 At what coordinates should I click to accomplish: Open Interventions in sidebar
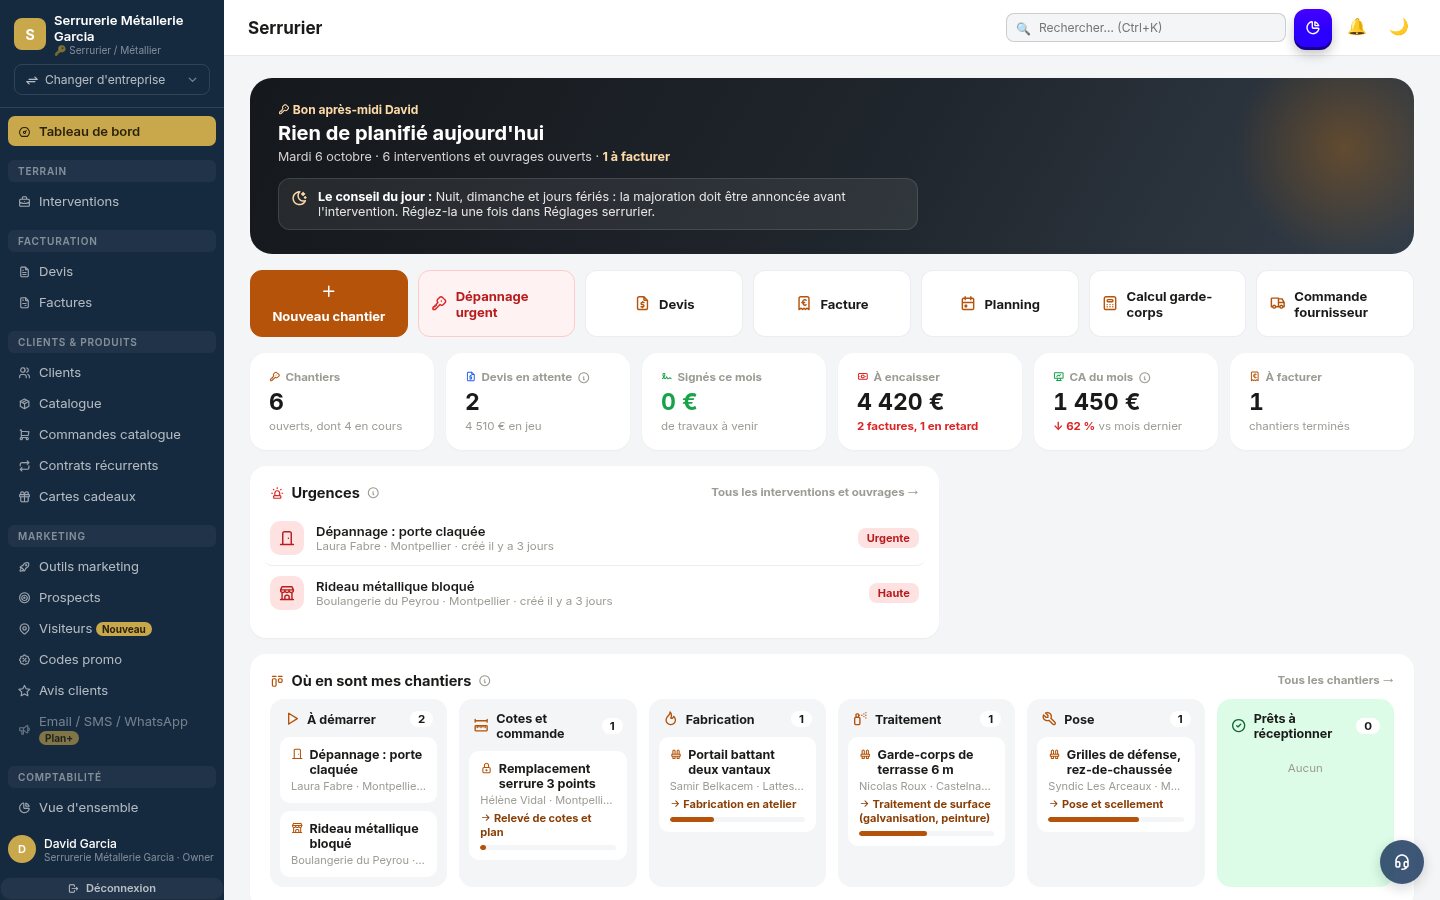[x=112, y=202]
